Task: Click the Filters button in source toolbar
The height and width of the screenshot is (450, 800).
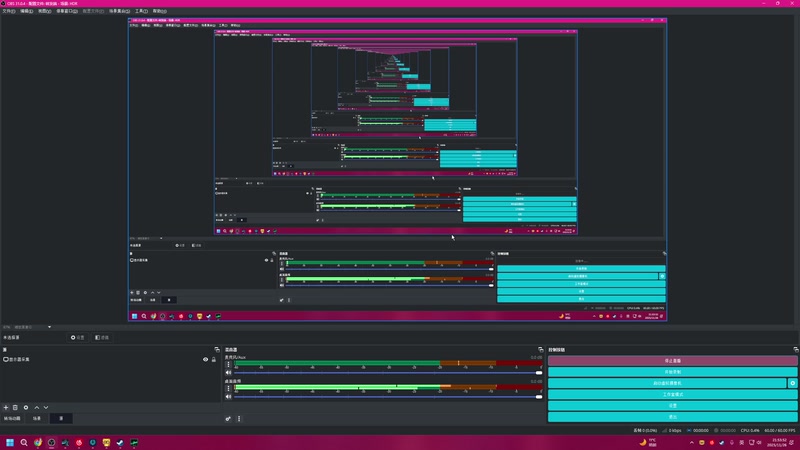Action: pos(102,337)
